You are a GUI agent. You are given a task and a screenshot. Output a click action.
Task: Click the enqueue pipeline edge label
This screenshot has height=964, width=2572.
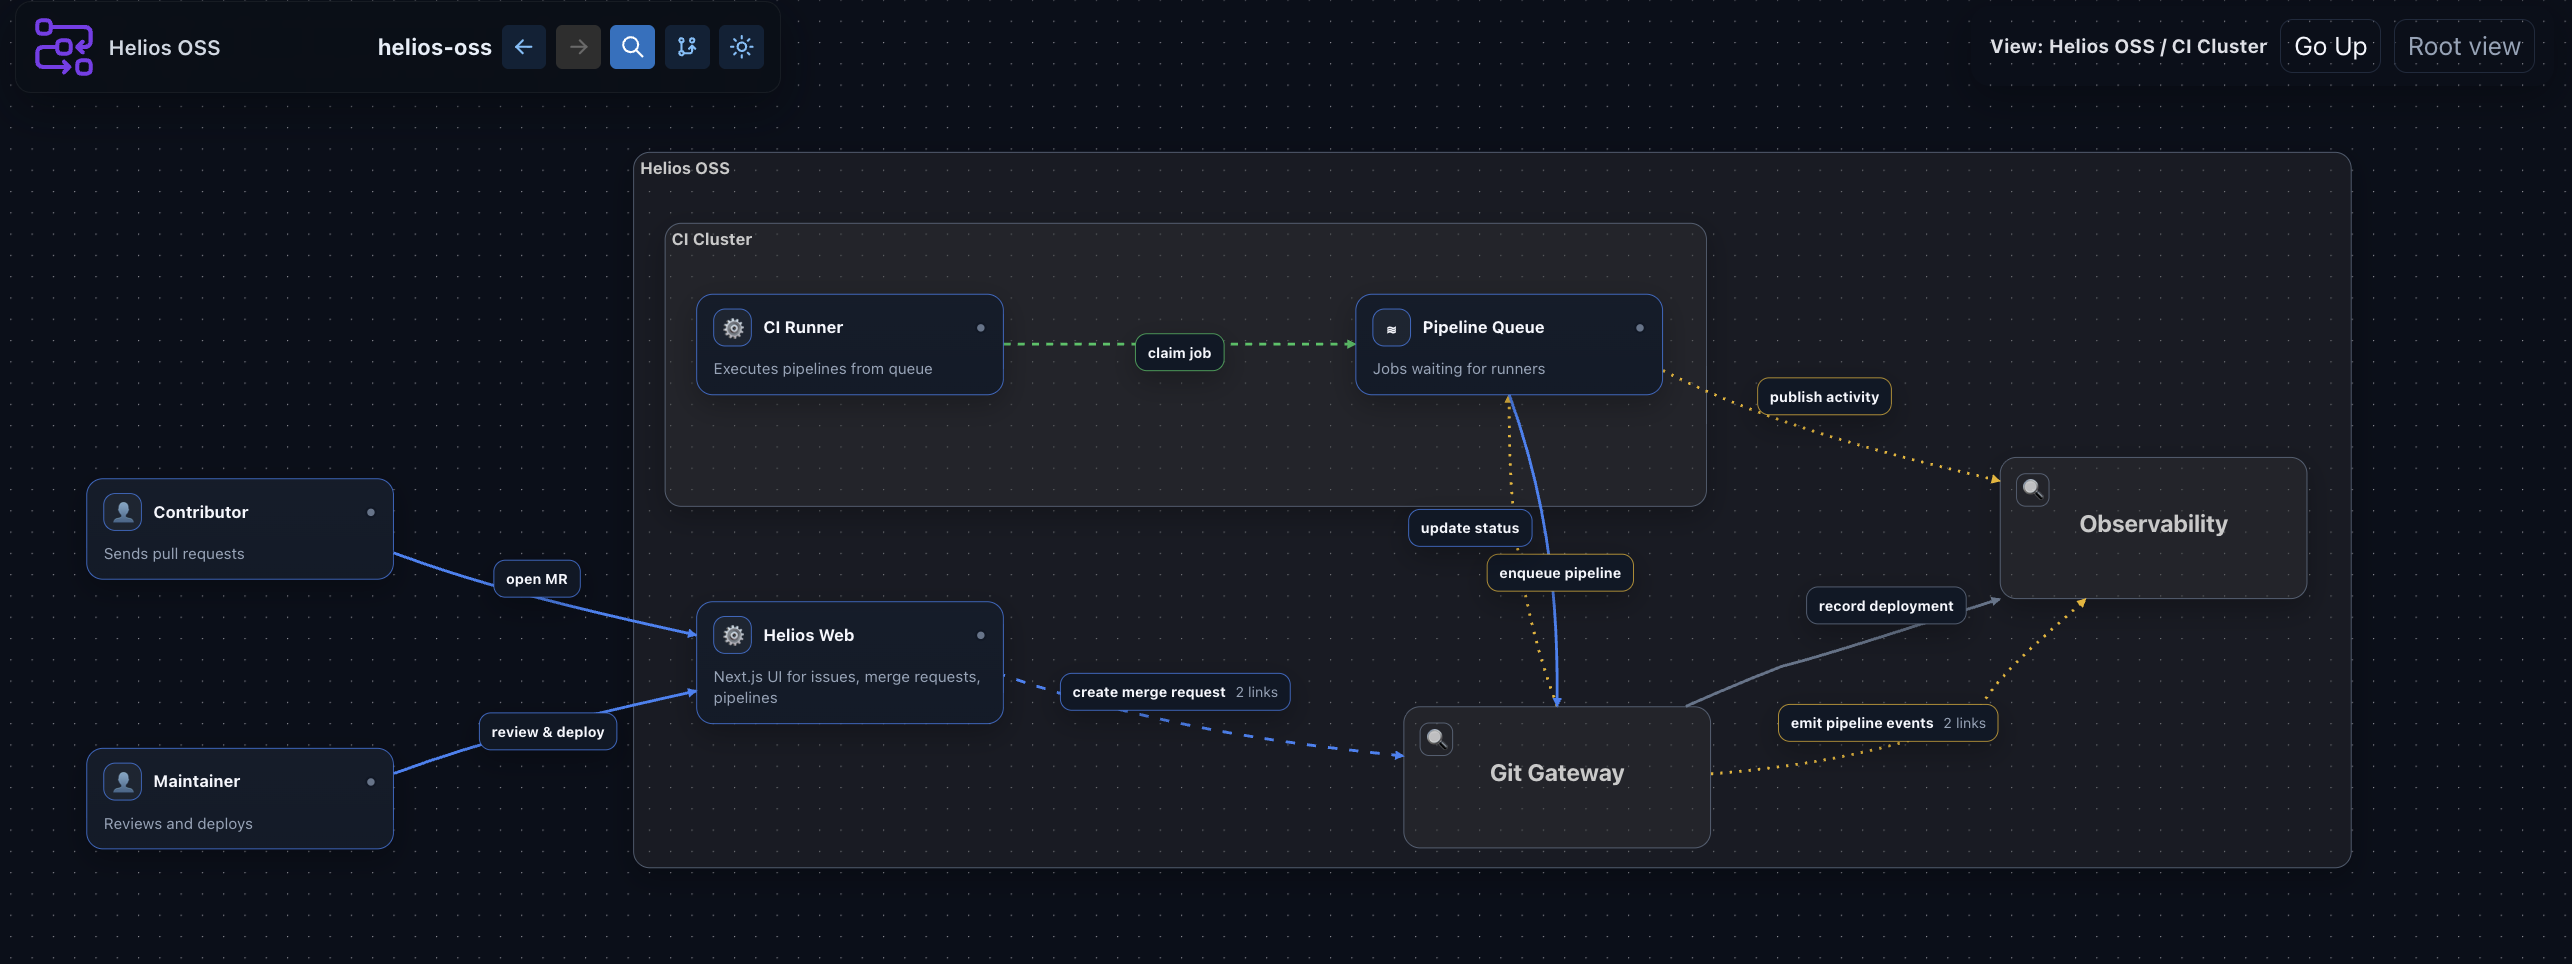tap(1558, 572)
